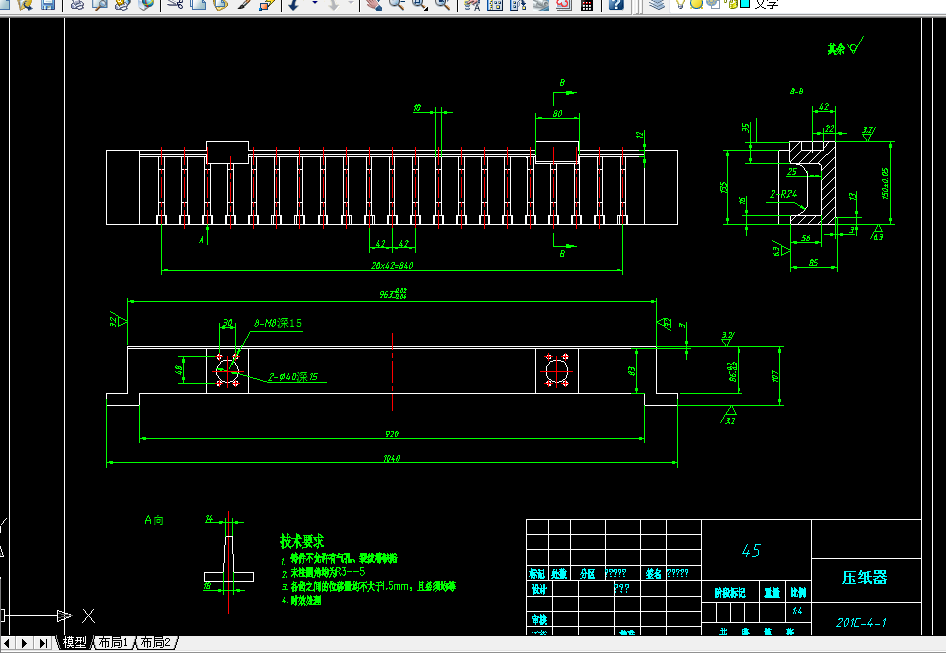Click the Help question mark icon
946x653 pixels.
pyautogui.click(x=616, y=4)
